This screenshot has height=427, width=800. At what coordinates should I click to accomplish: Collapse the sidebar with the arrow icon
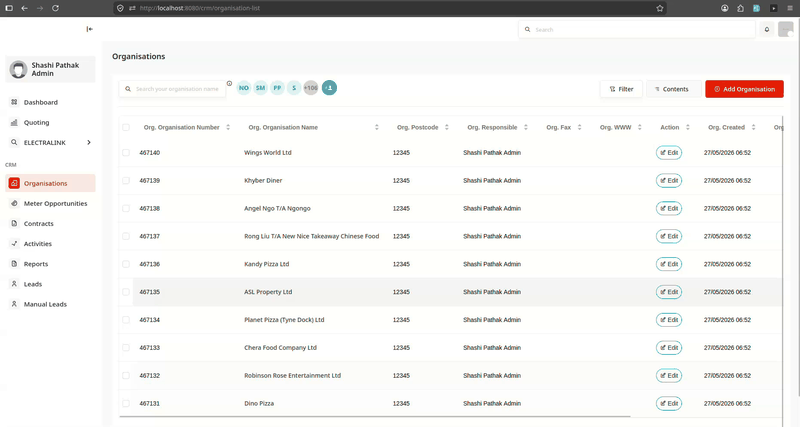(89, 29)
